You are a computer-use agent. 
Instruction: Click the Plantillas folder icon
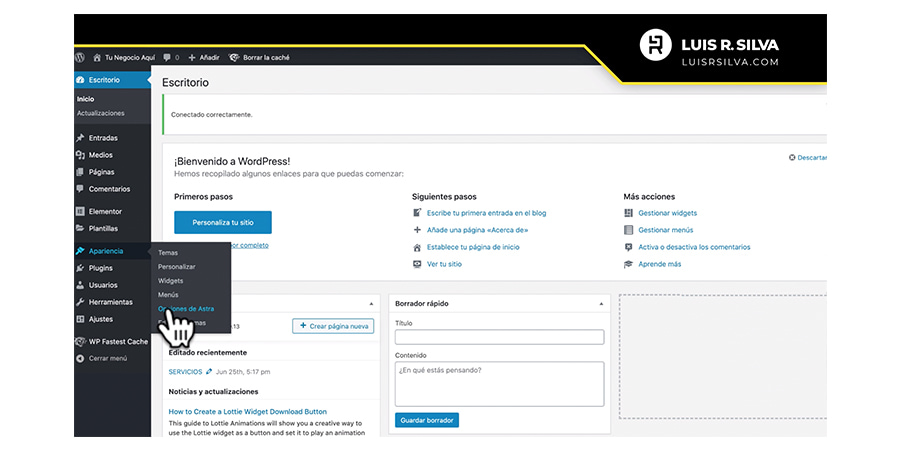(x=80, y=228)
